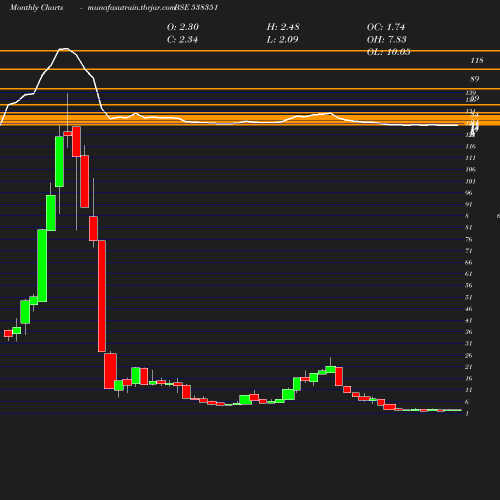500x500 pixels.
Task: Click the 89 label on upper axis
Action: click(x=475, y=79)
